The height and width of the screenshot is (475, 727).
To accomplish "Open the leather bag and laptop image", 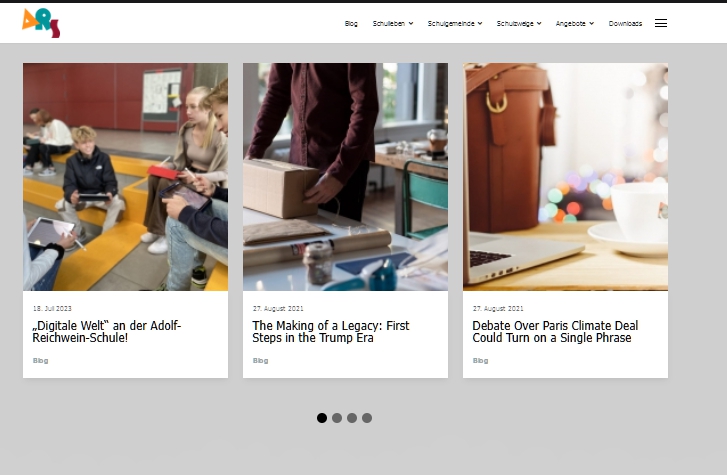I will [x=565, y=177].
